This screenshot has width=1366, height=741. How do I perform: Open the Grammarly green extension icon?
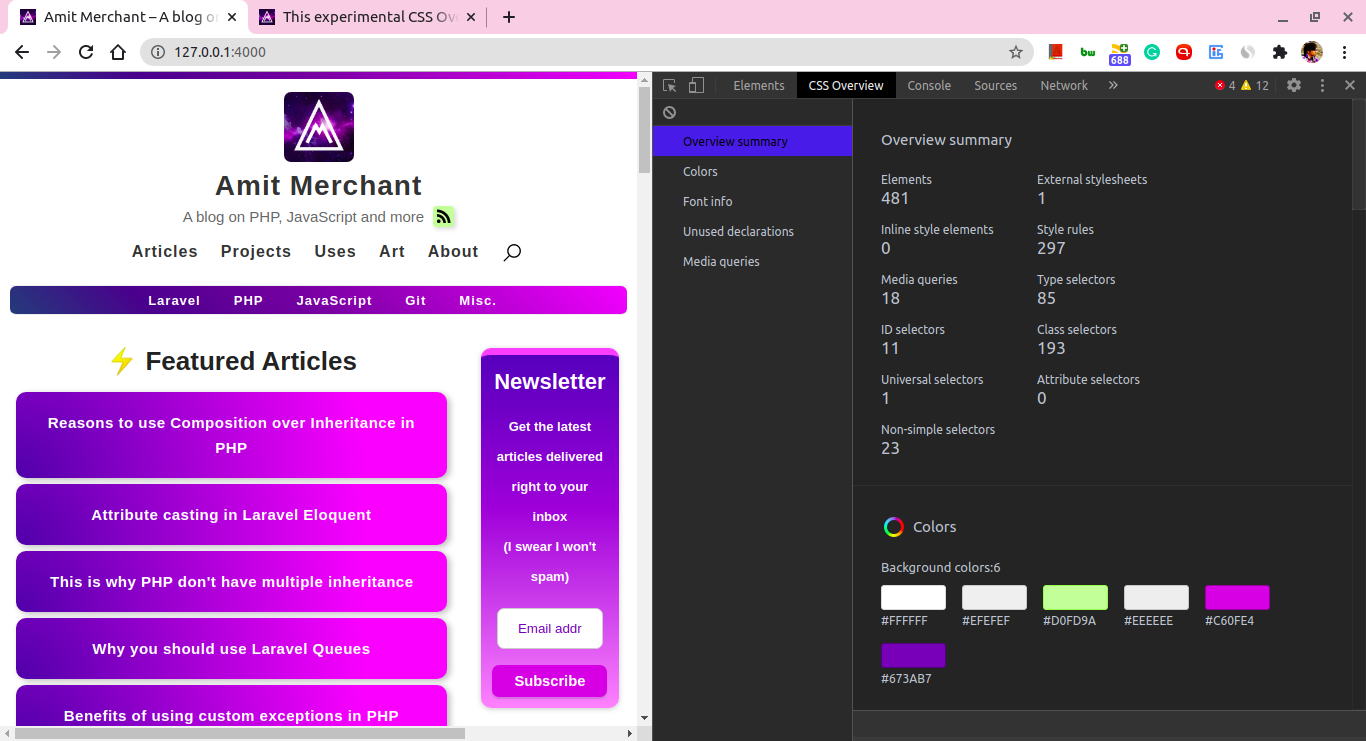tap(1152, 52)
